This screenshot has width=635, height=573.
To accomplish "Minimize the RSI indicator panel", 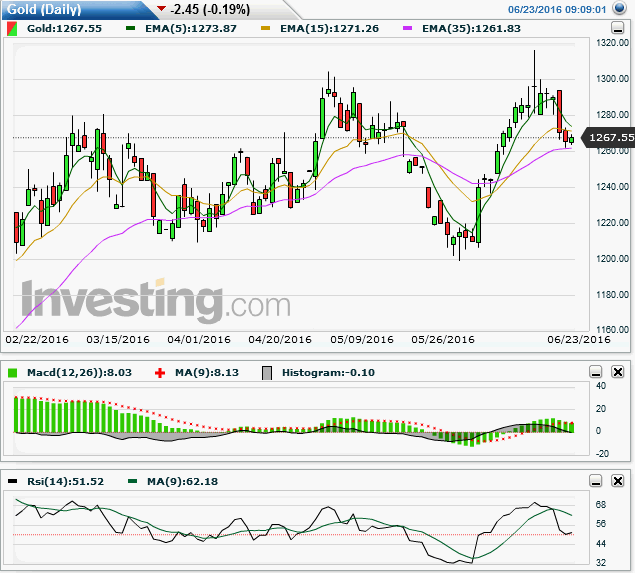I will 596,481.
